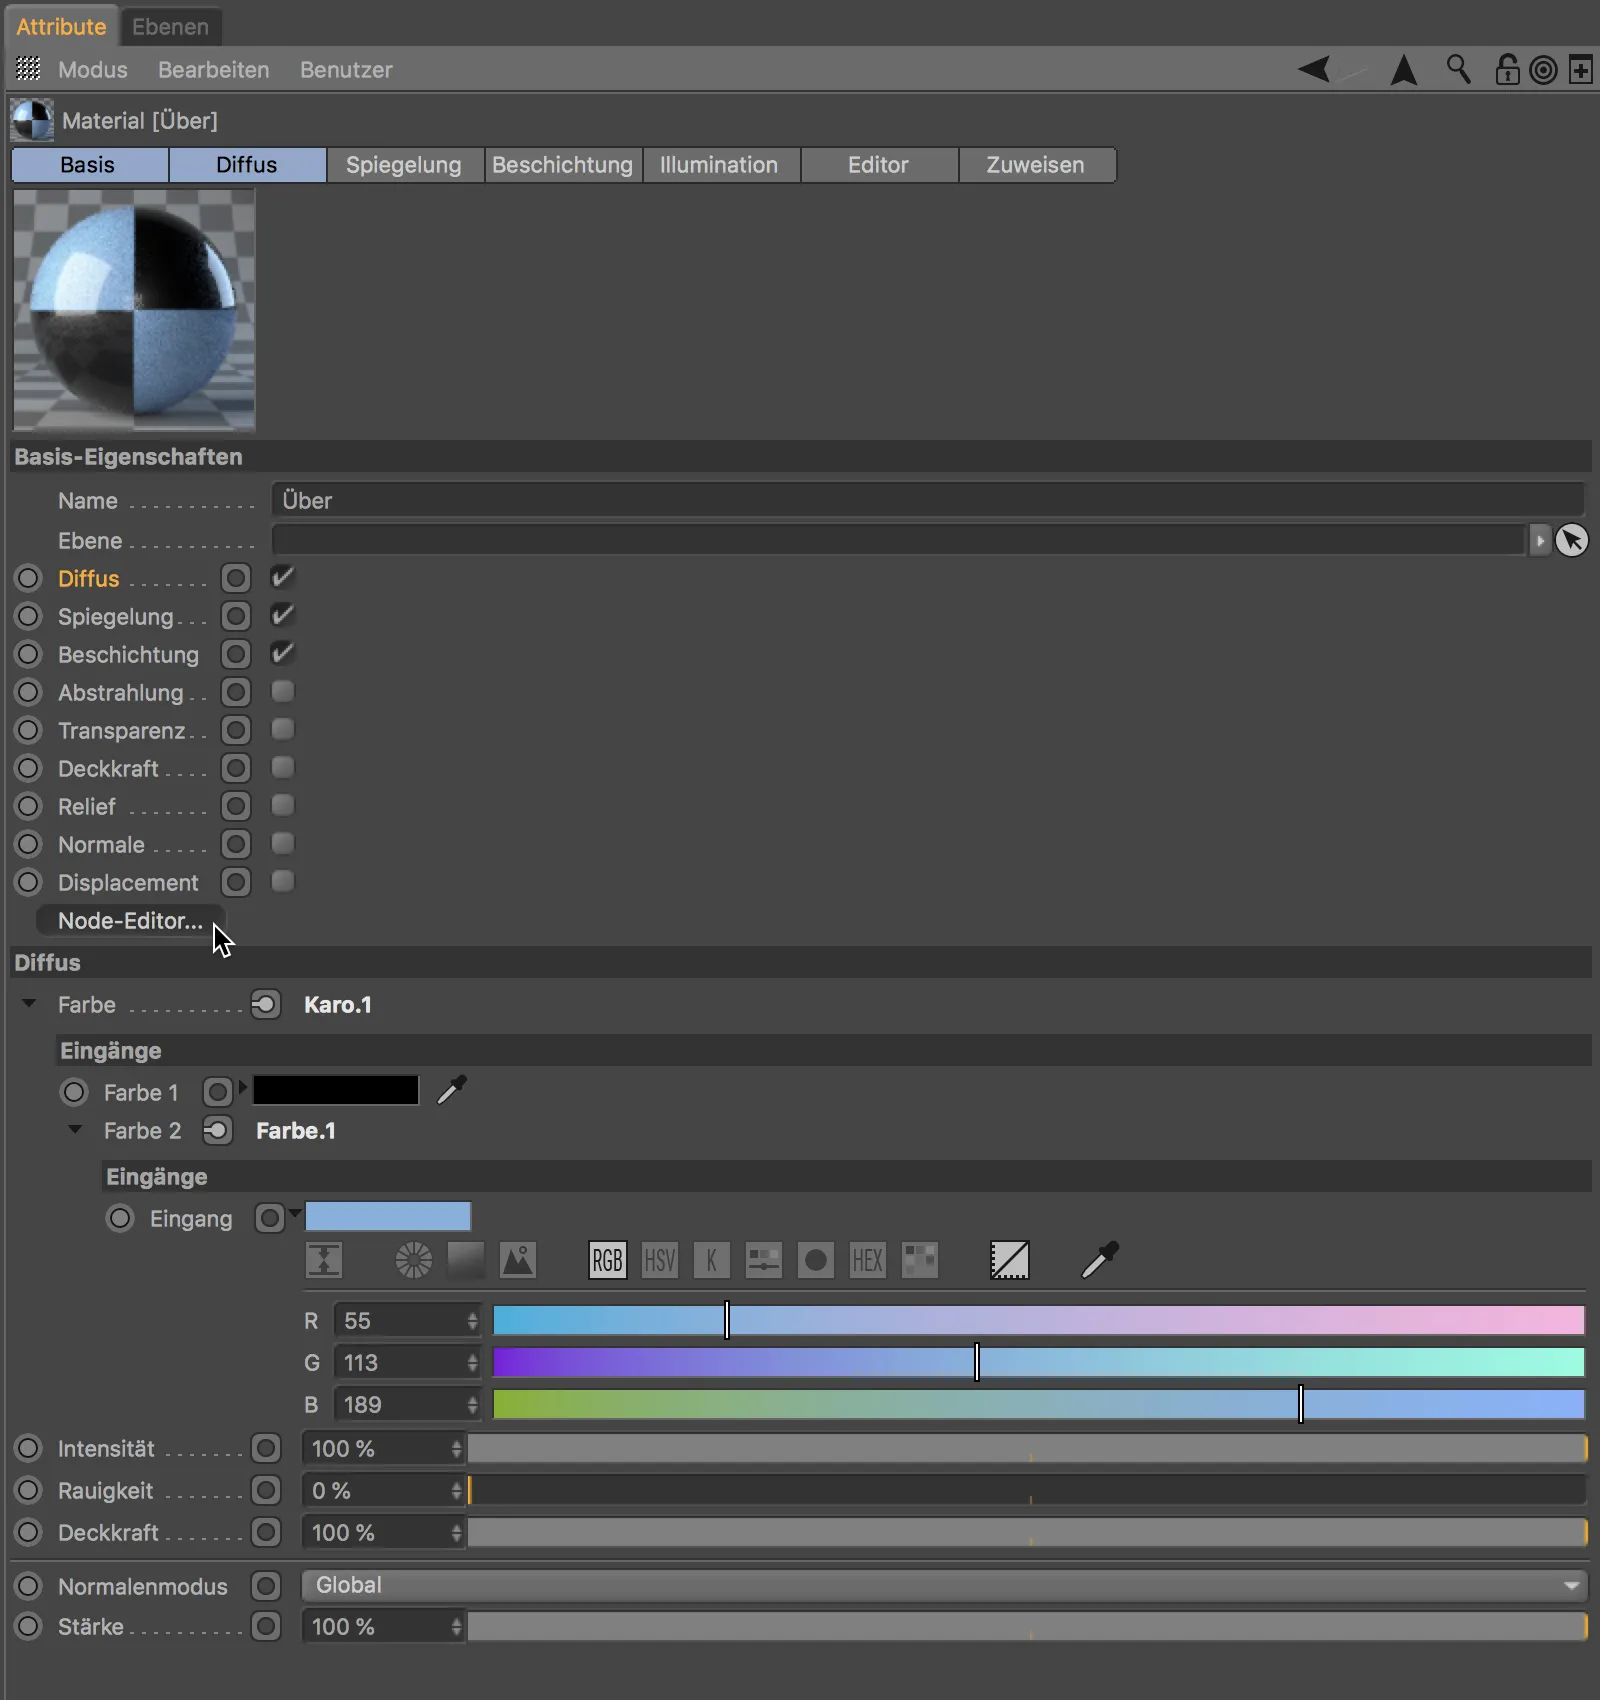Click the Farbe.1 node connection icon

point(217,1130)
